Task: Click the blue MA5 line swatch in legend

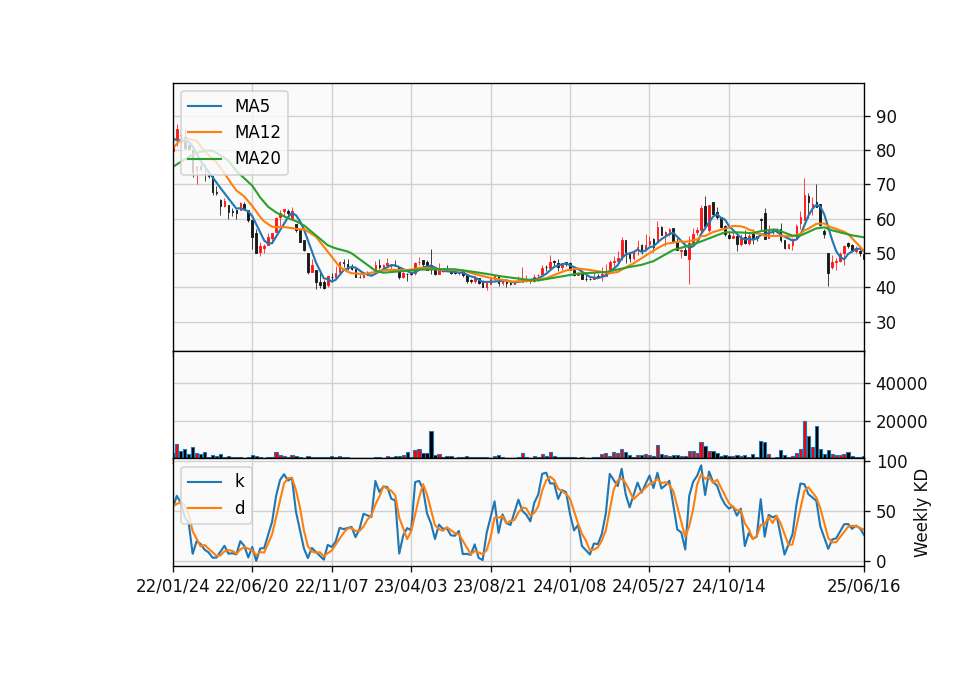Action: [204, 106]
